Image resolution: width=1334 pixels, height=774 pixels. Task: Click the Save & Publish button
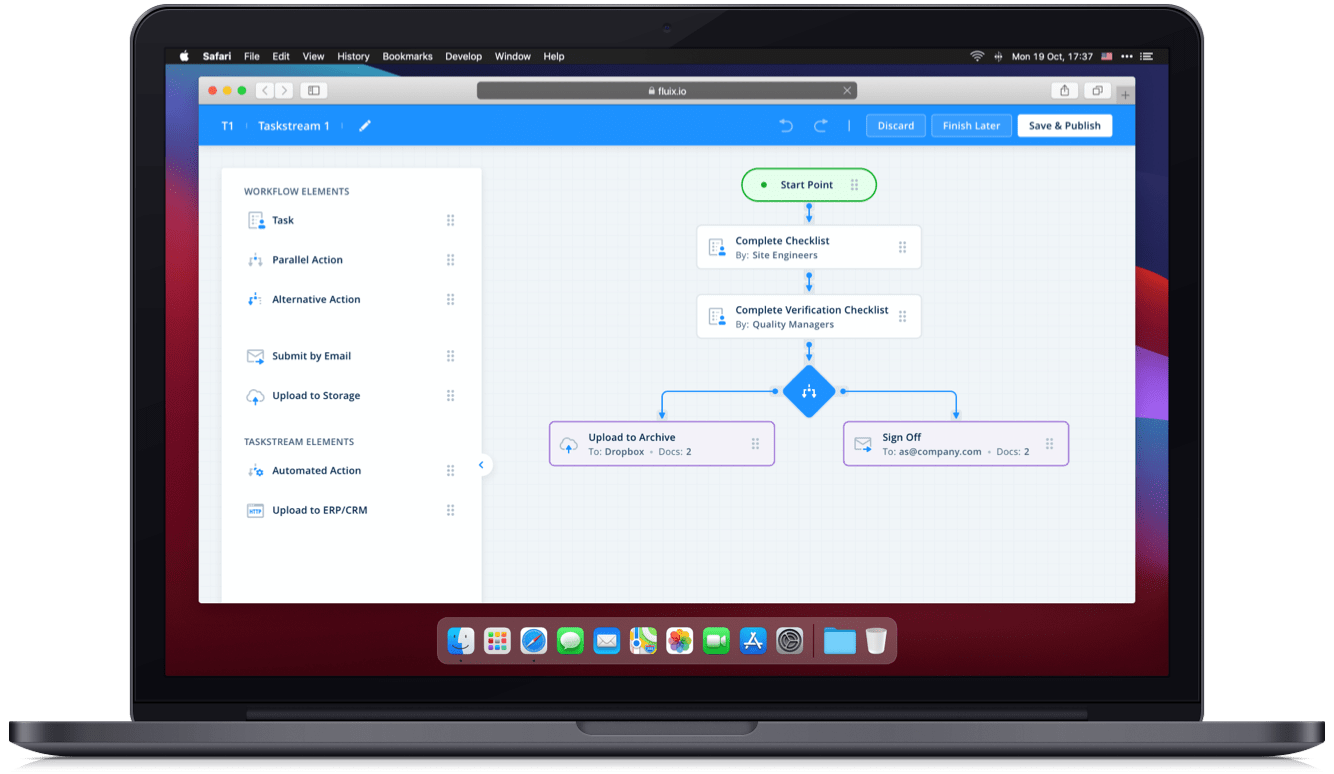(1064, 125)
